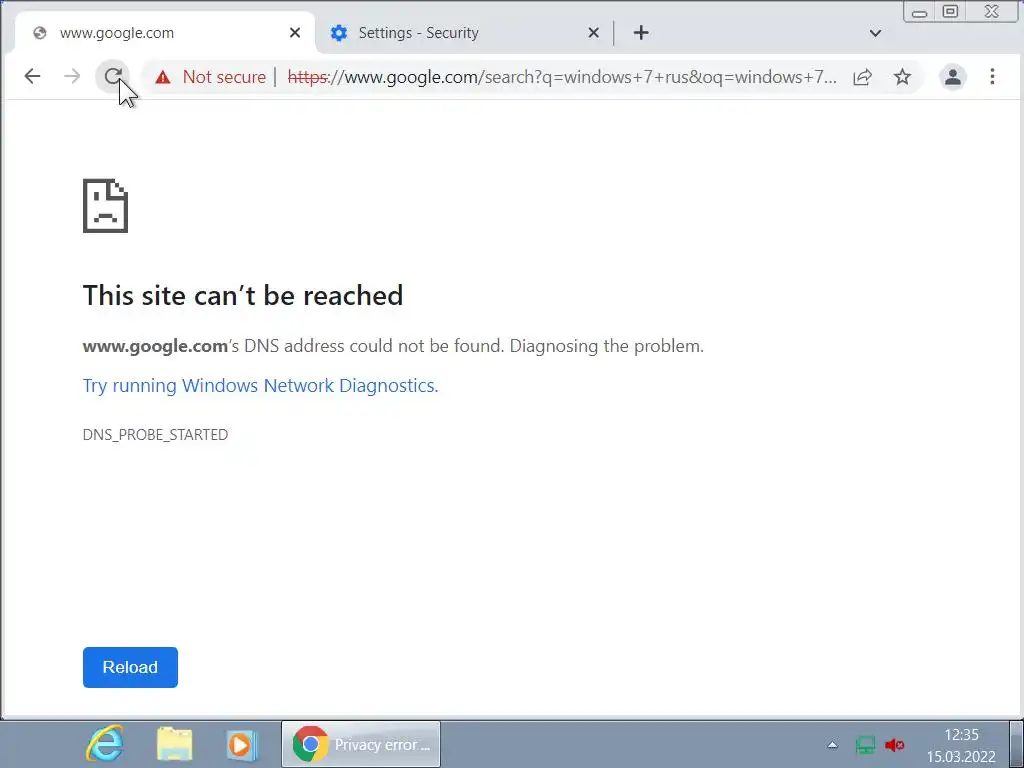Expand the tab search chevron
Viewport: 1024px width, 768px height.
875,33
